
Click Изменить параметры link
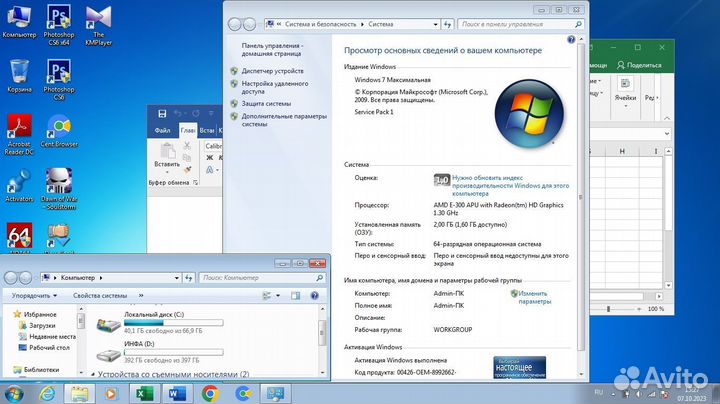coord(534,297)
